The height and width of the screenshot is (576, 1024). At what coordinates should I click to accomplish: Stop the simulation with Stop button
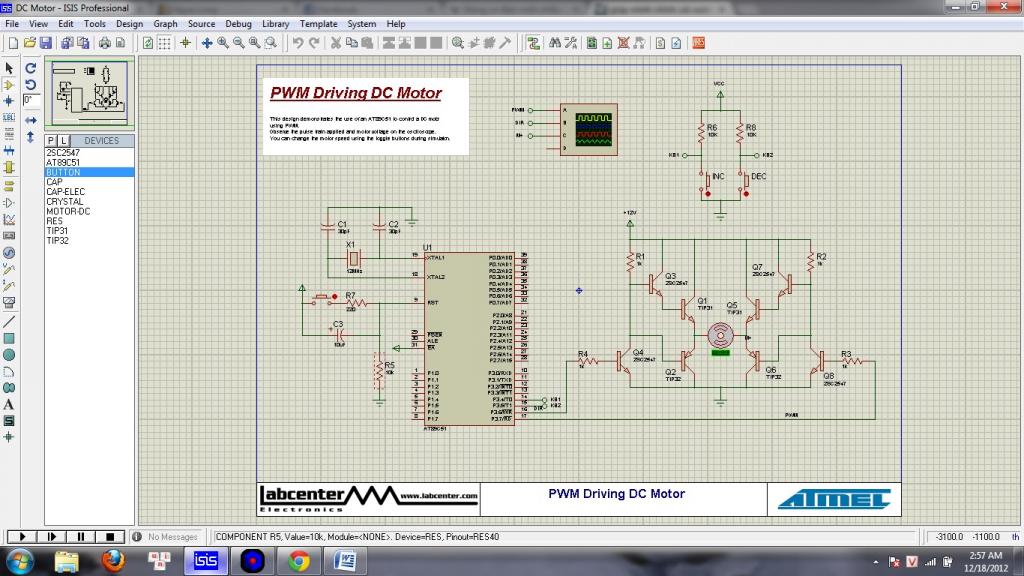click(x=112, y=537)
